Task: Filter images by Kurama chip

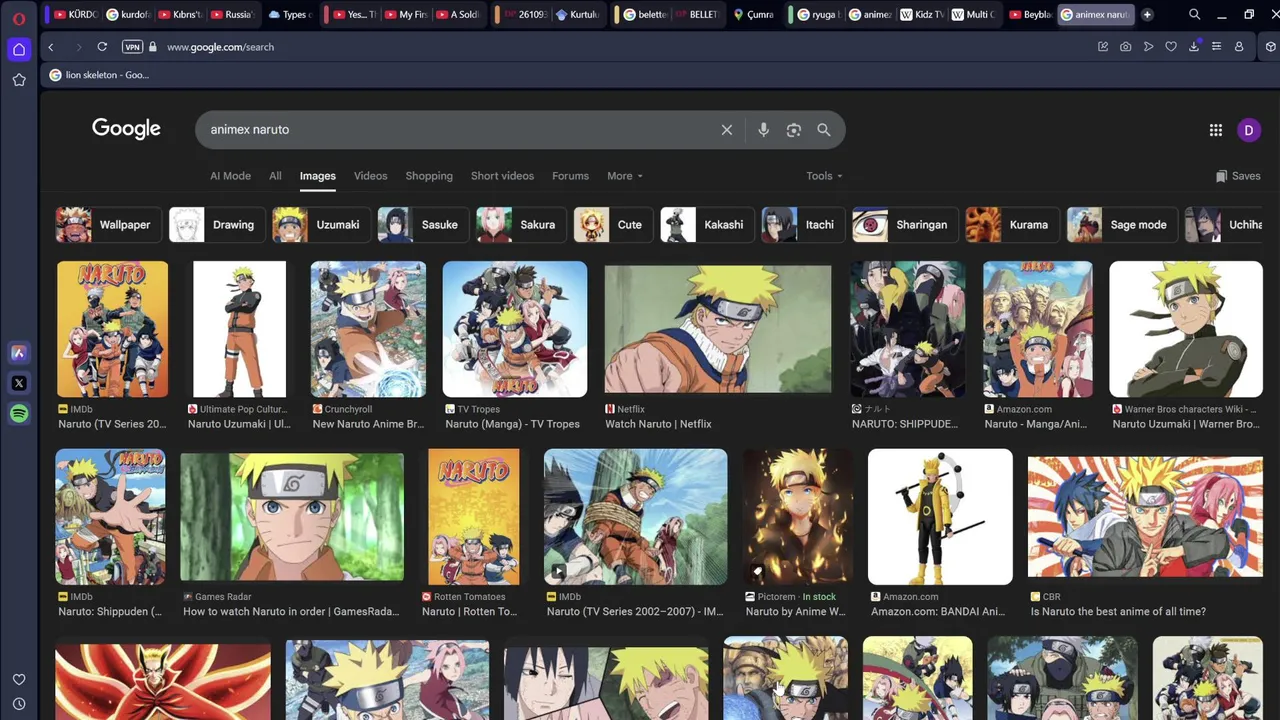Action: point(1013,225)
